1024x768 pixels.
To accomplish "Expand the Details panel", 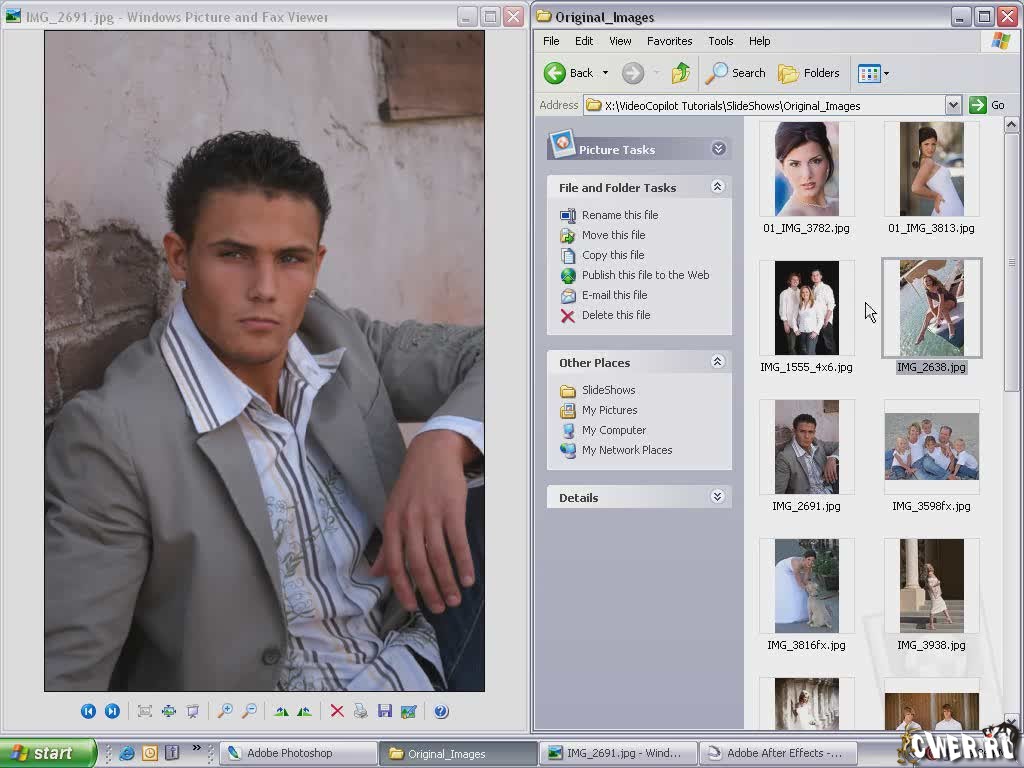I will [x=717, y=497].
